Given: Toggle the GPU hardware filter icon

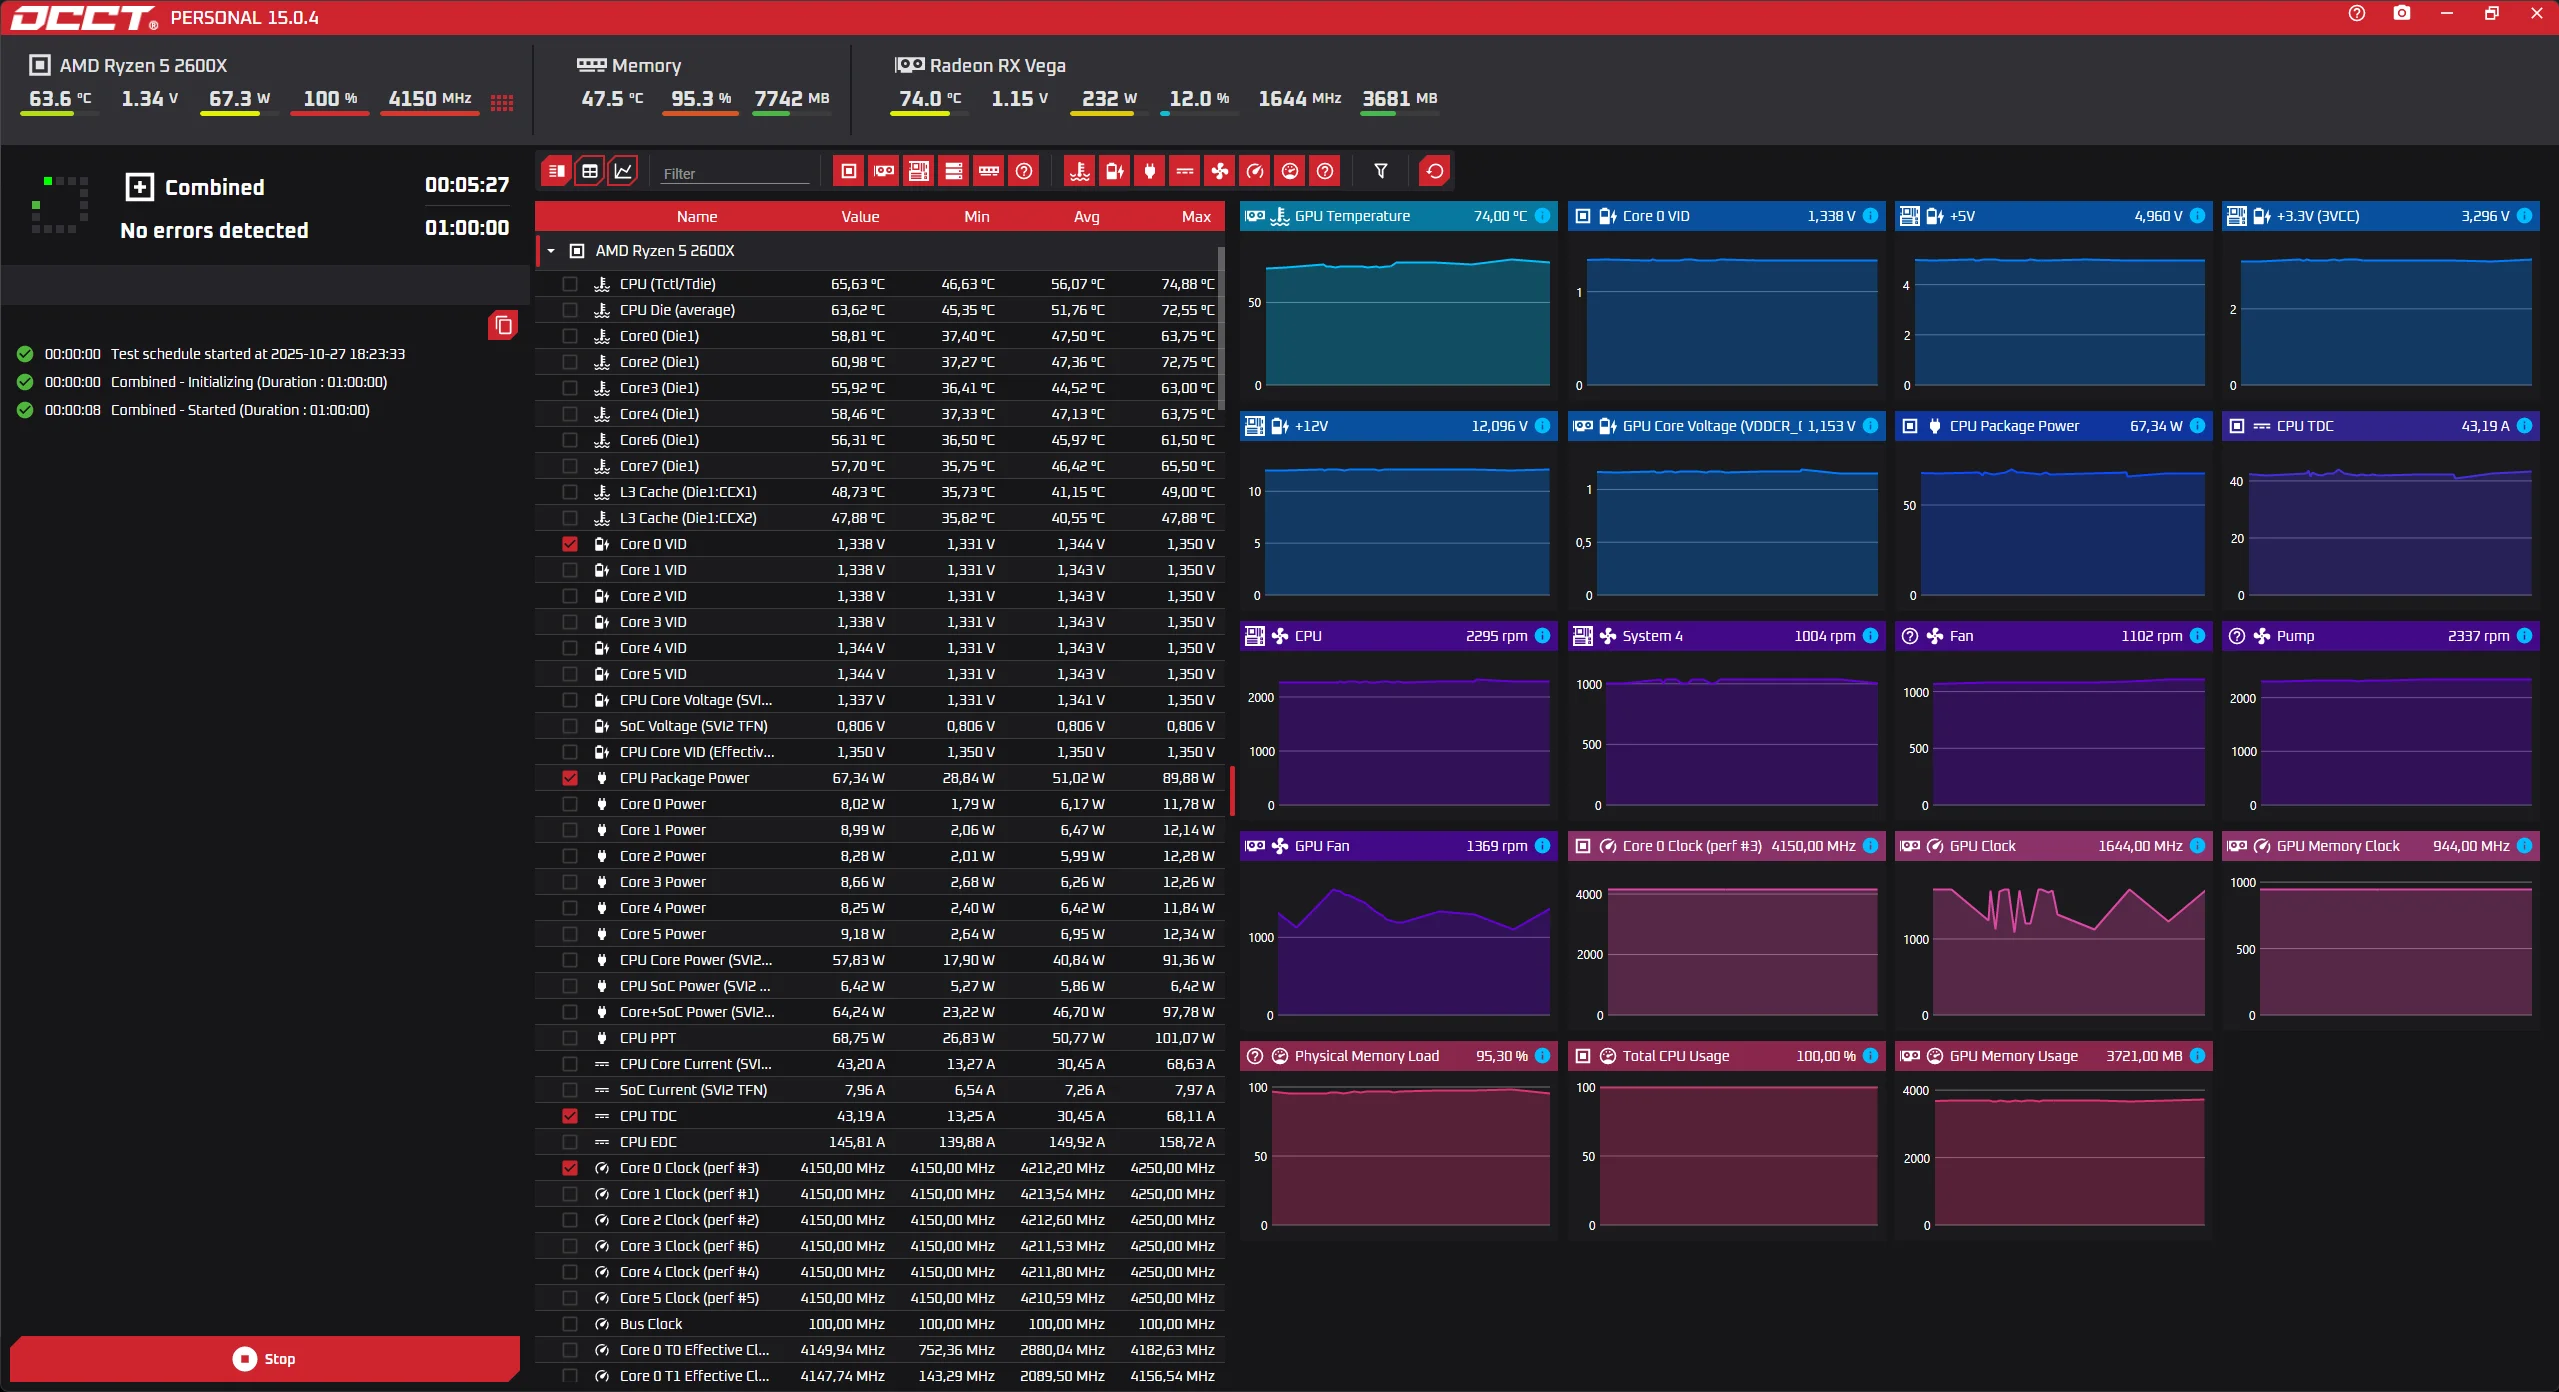Looking at the screenshot, I should (884, 171).
